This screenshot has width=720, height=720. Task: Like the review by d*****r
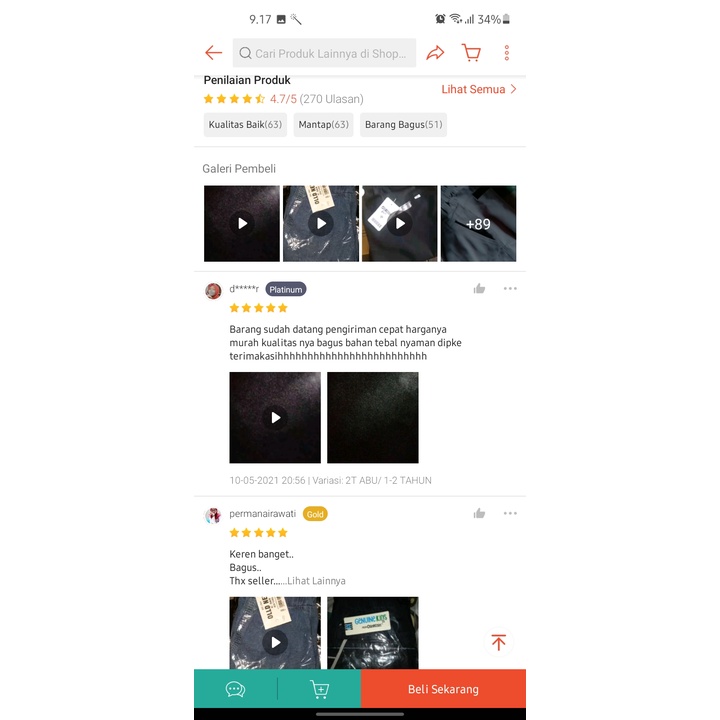tap(479, 288)
